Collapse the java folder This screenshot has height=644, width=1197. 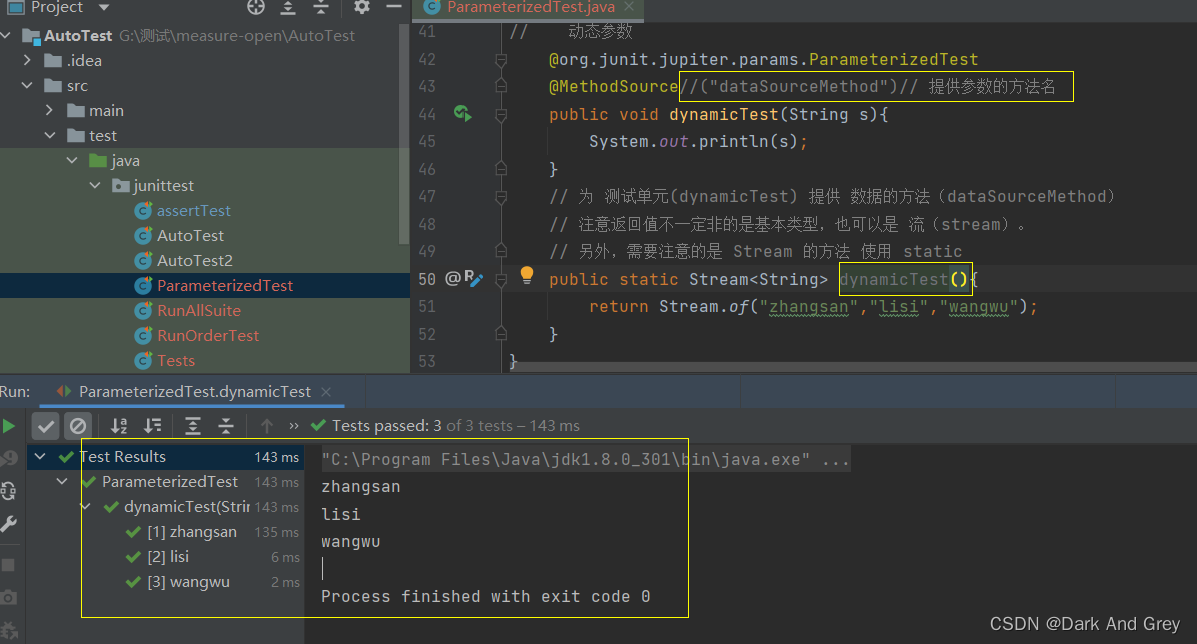pos(73,160)
